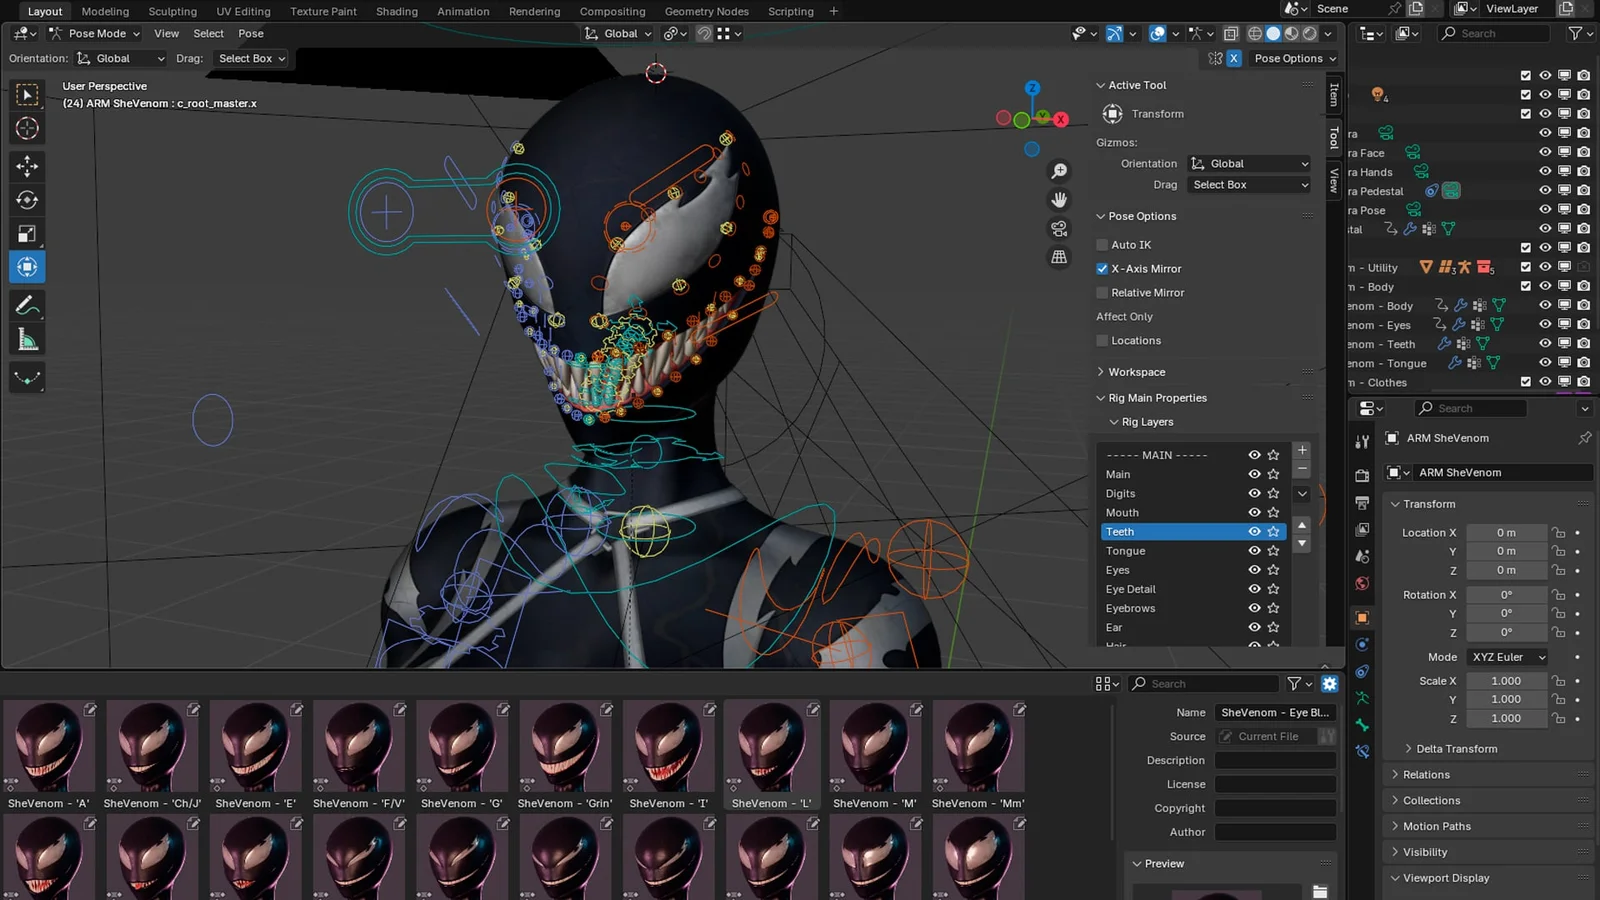Activate the Rotate tool
1600x900 pixels.
(27, 200)
